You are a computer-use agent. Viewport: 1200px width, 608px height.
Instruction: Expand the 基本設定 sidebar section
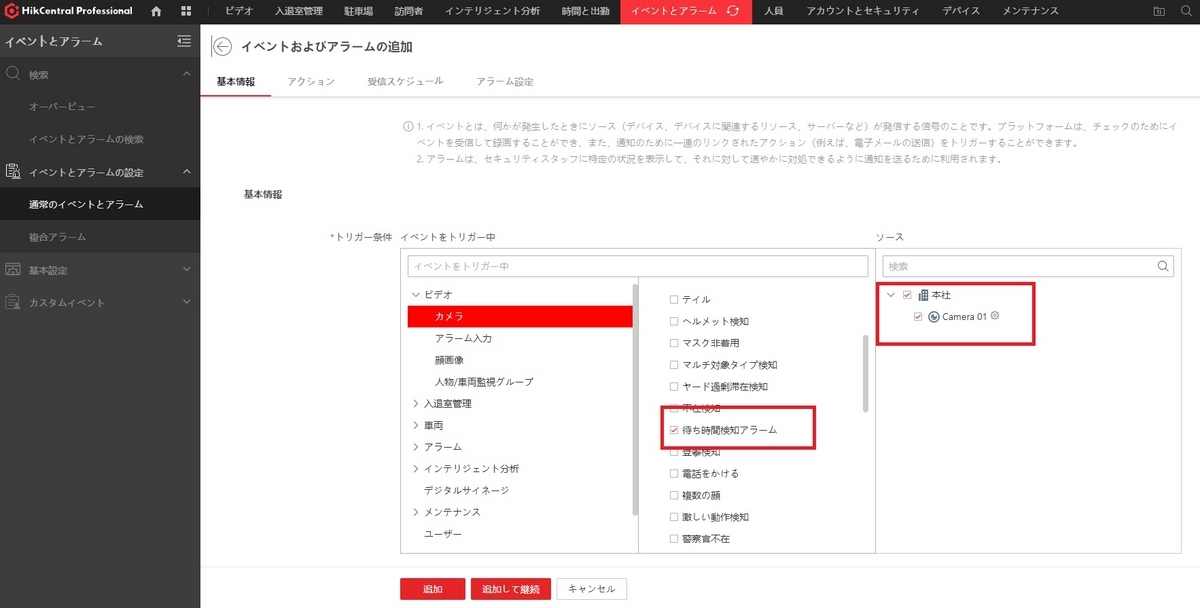click(x=186, y=270)
